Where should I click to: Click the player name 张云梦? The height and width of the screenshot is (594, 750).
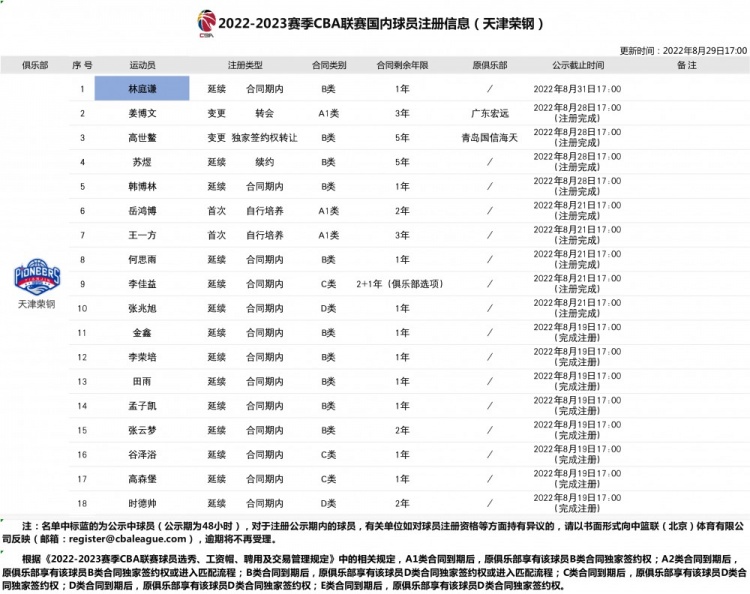pos(142,430)
